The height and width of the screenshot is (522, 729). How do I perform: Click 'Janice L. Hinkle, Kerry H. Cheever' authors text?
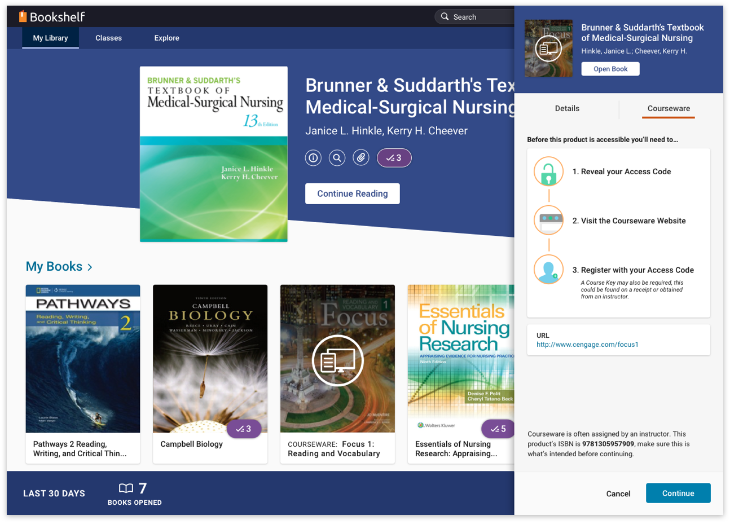386,131
